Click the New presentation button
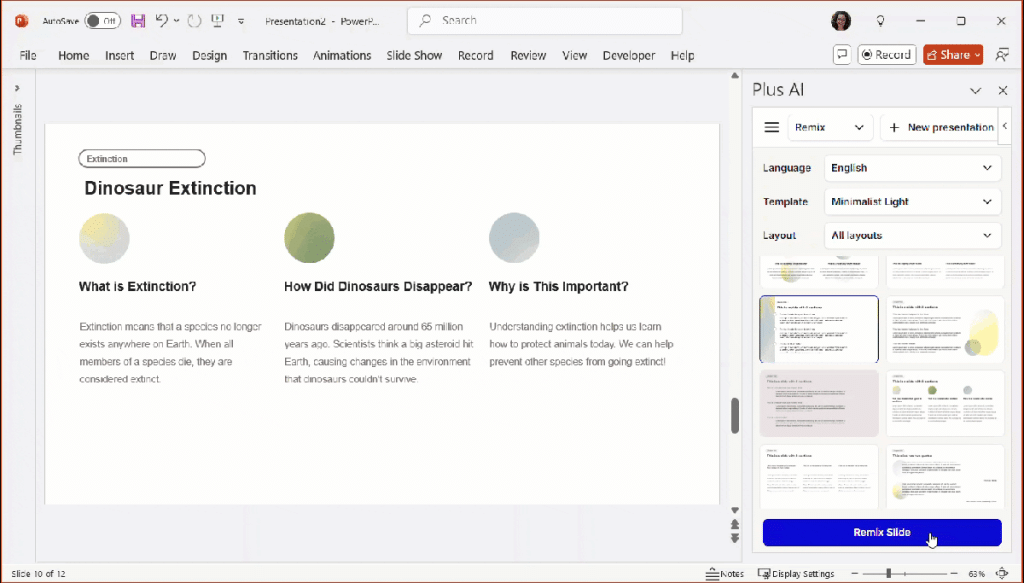The width and height of the screenshot is (1024, 583). pyautogui.click(x=940, y=128)
